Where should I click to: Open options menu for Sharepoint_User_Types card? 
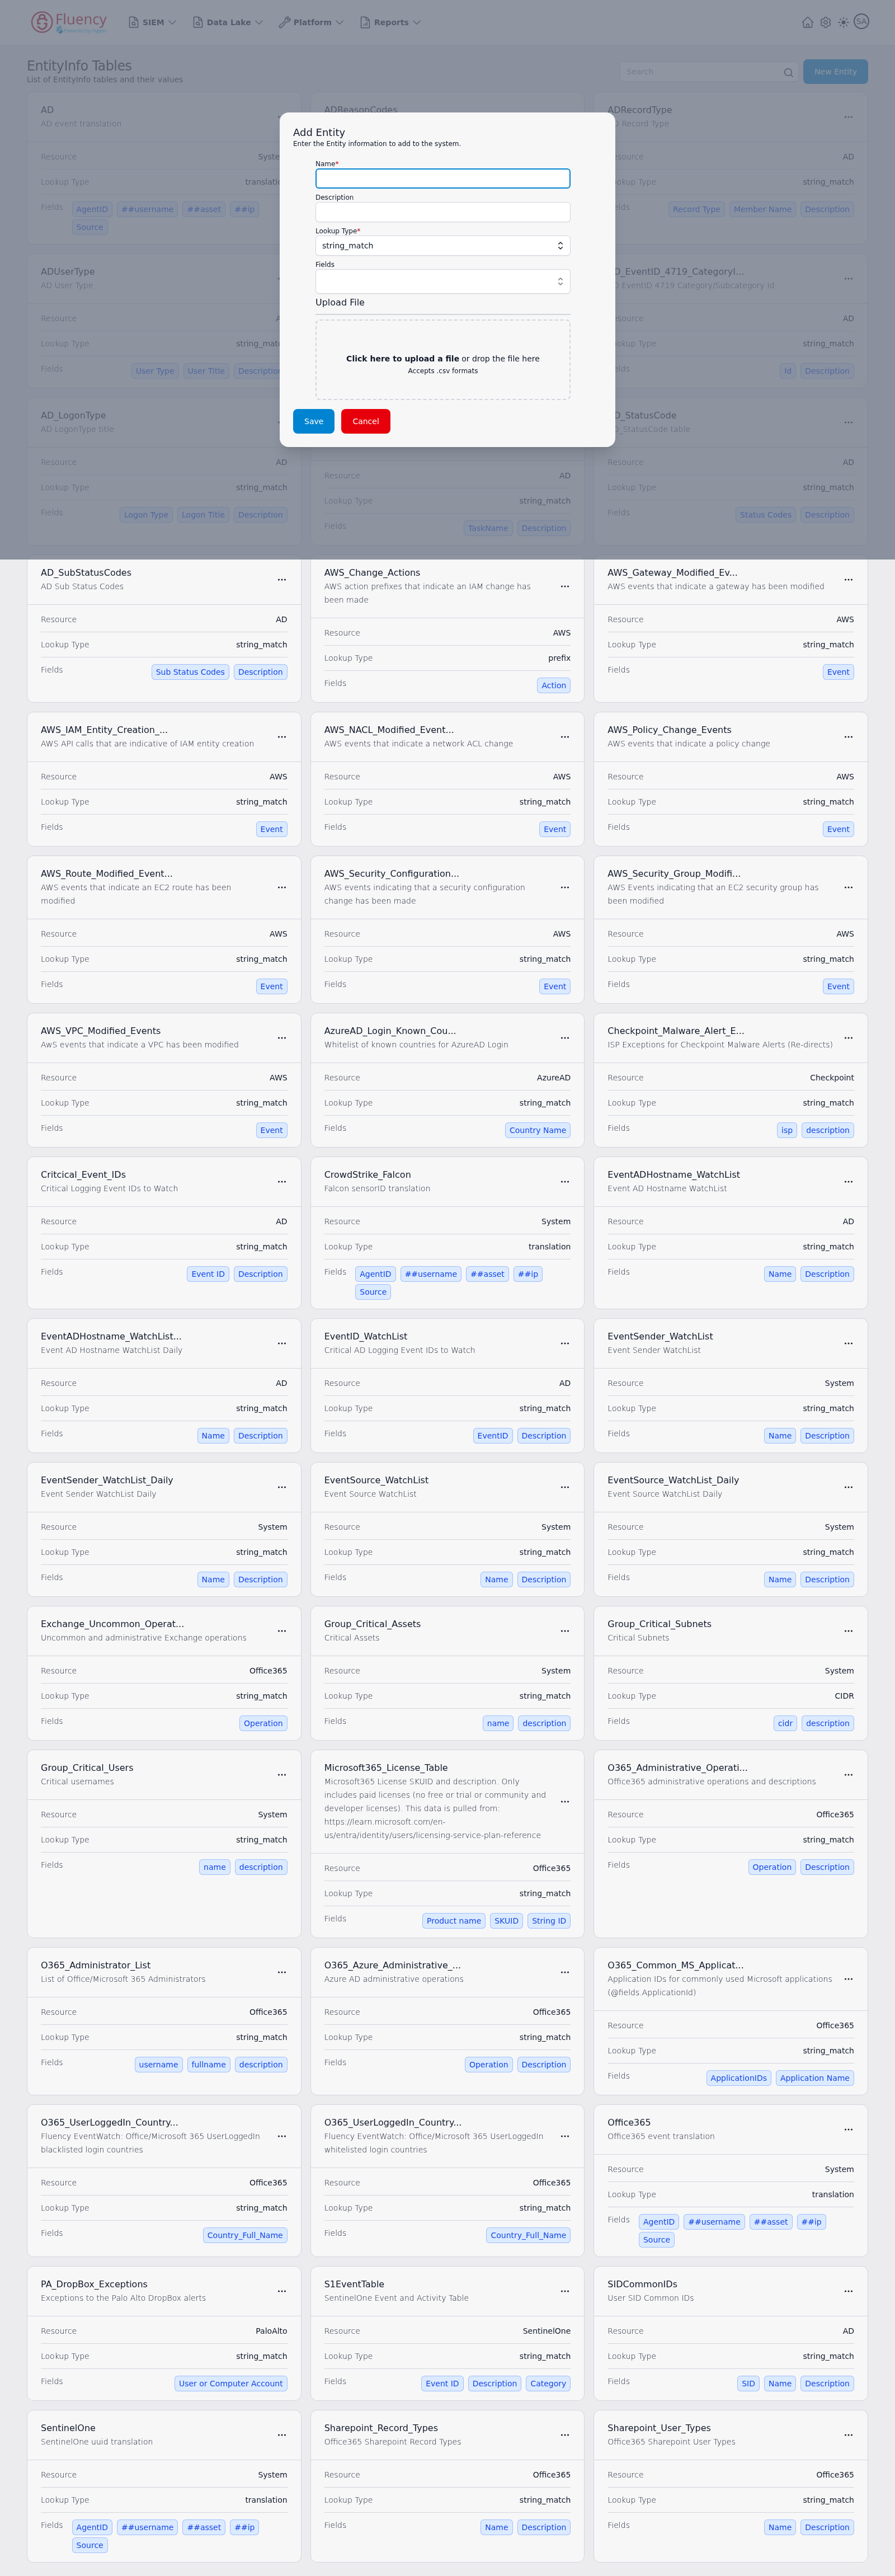(x=848, y=2435)
